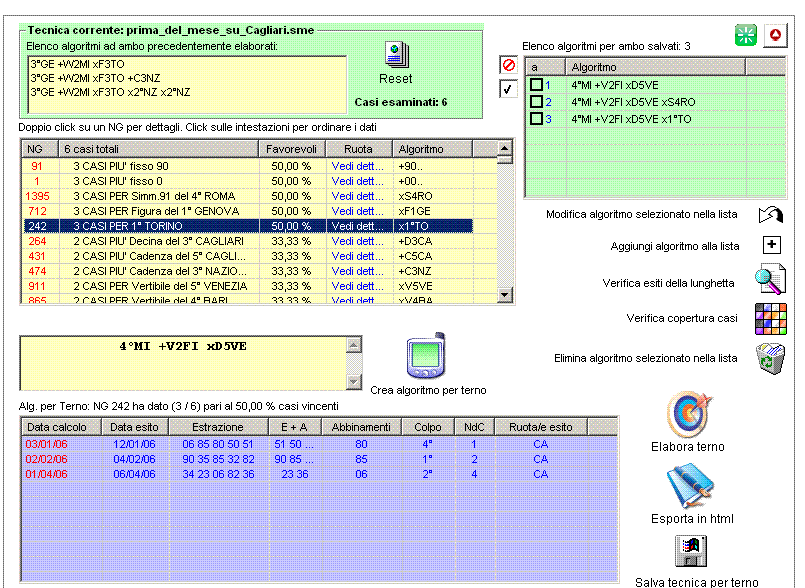Click the target icon for Elabora terno
The image size is (805, 588).
pos(689,415)
